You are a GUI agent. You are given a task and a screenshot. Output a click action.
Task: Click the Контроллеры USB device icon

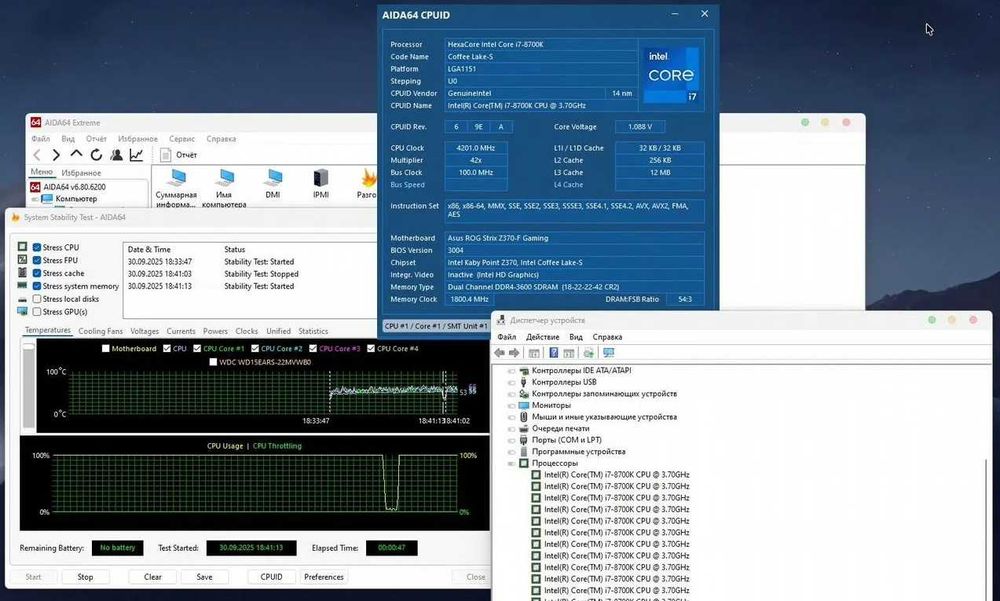tap(524, 382)
